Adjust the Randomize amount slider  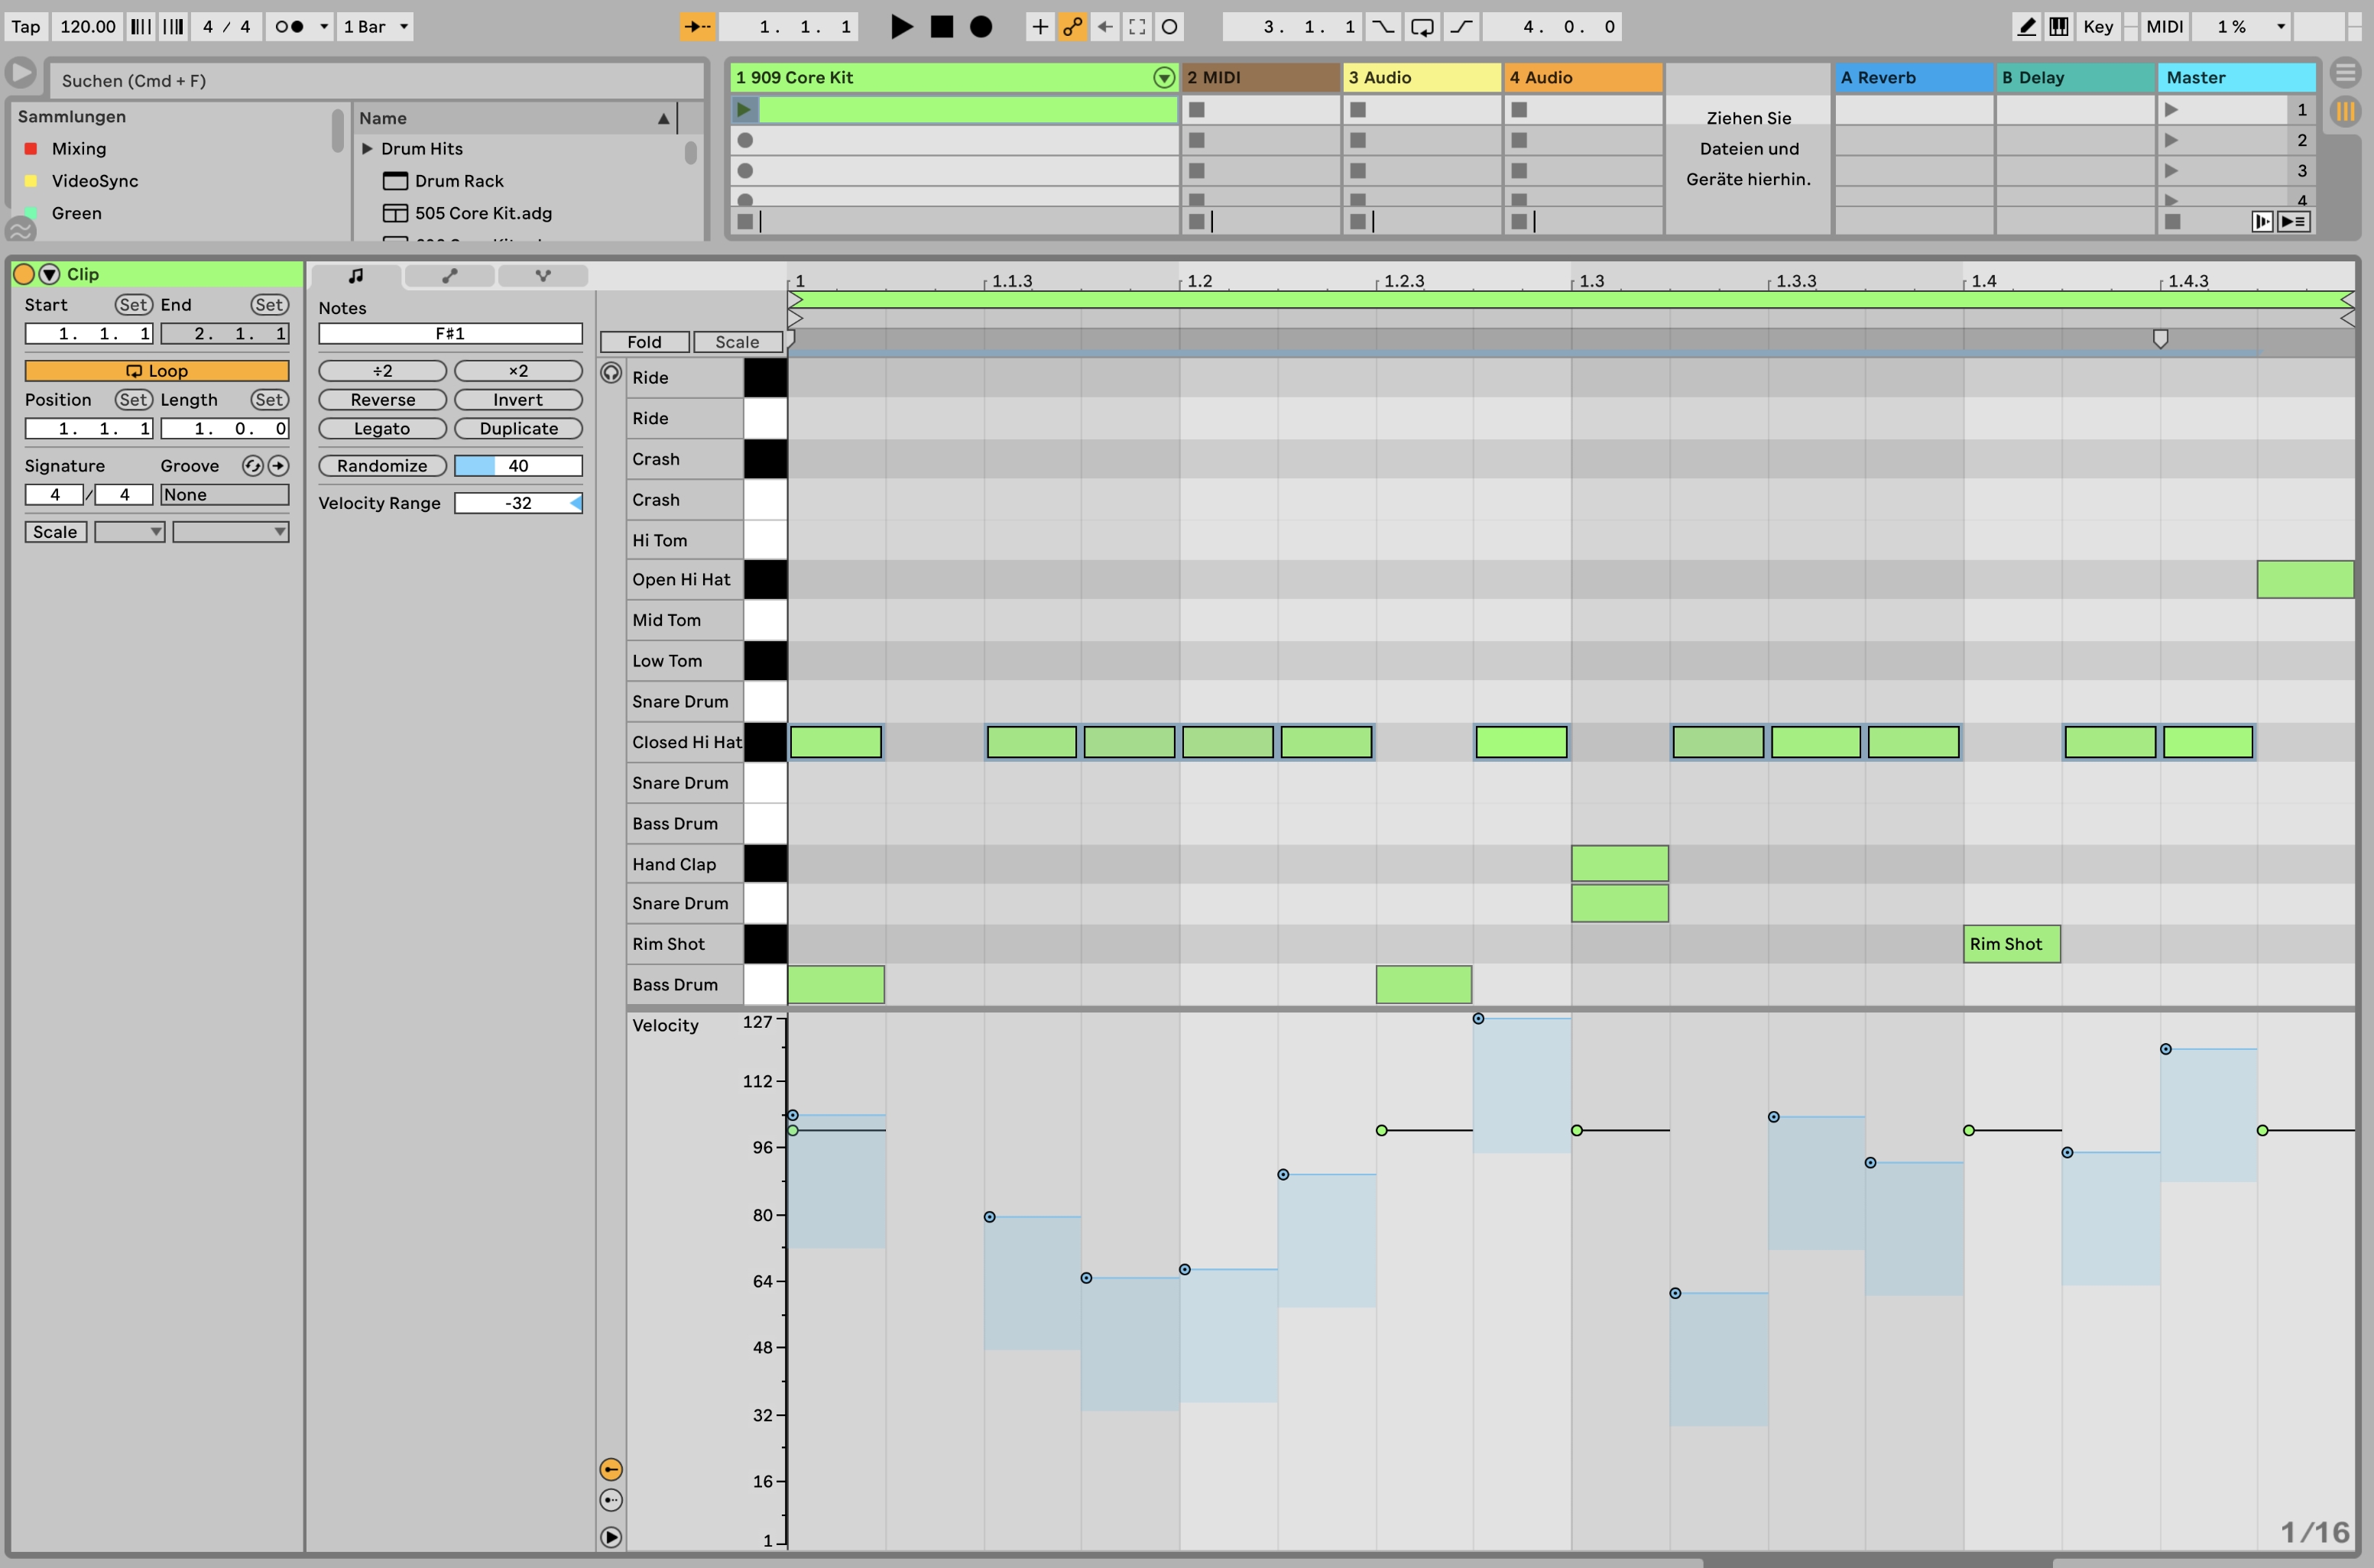pyautogui.click(x=518, y=466)
